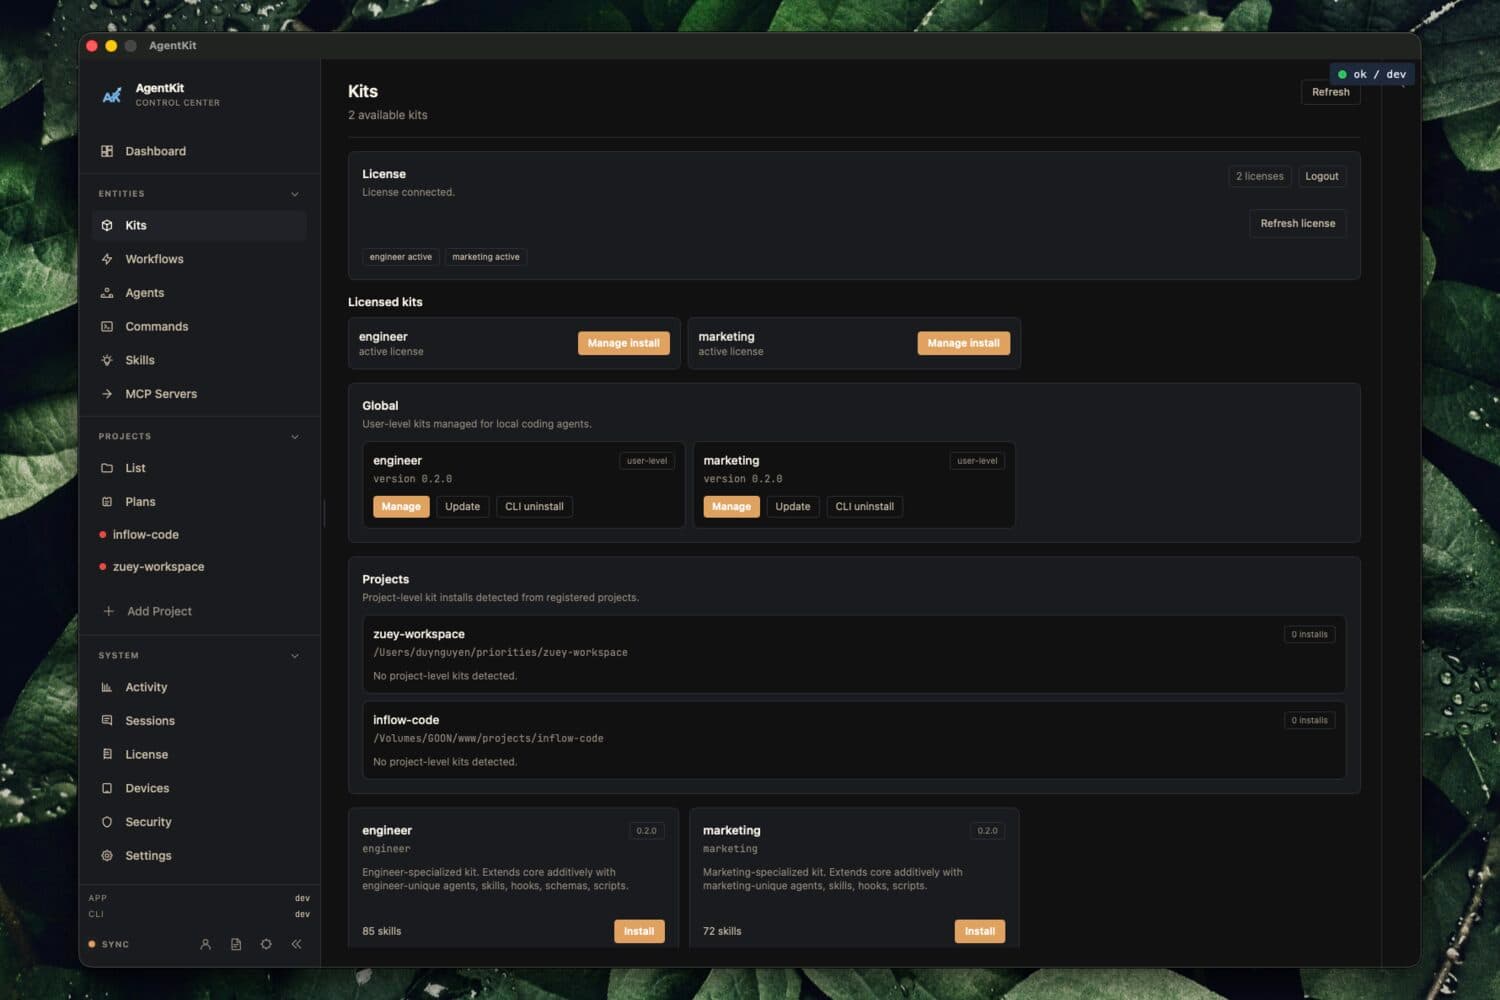Click 0 installs badge for inflow-code

[1309, 720]
